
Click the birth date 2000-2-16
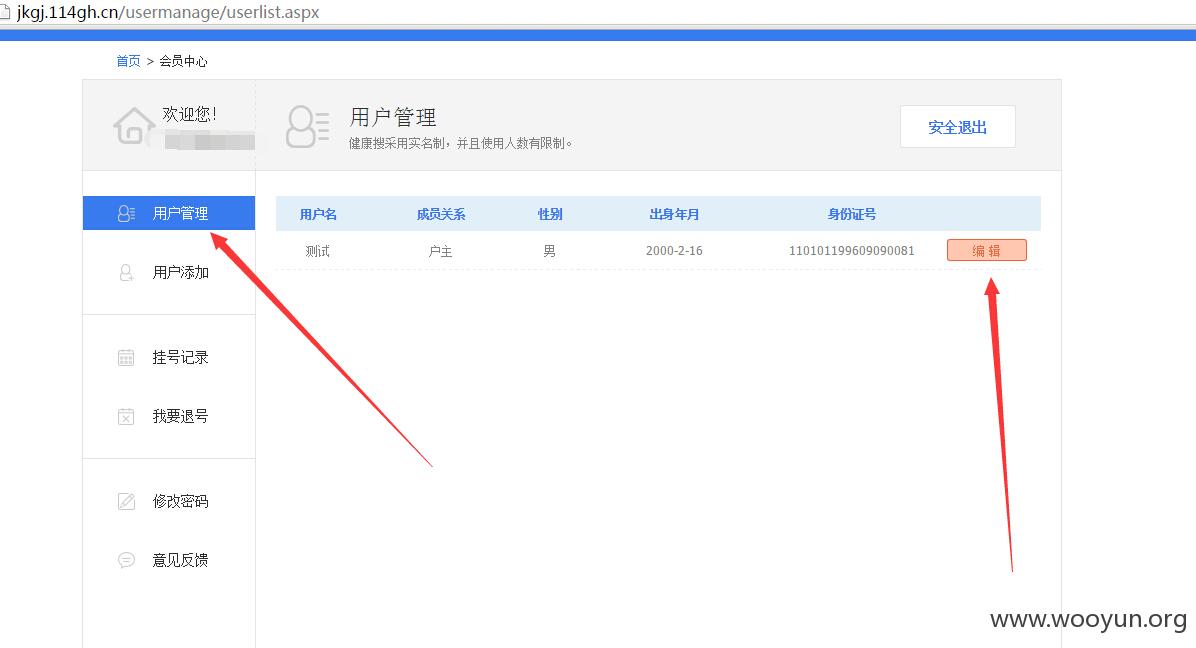point(674,251)
